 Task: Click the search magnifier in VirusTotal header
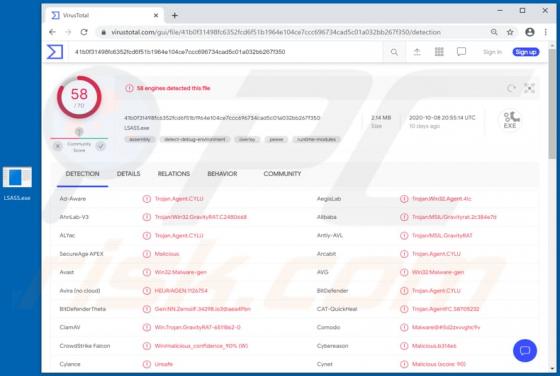click(394, 52)
